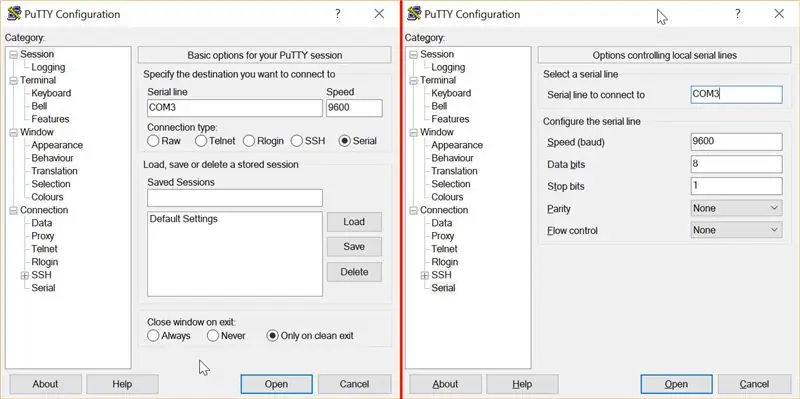The width and height of the screenshot is (800, 399).
Task: Select Serial category in left window tree
Action: [x=43, y=288]
